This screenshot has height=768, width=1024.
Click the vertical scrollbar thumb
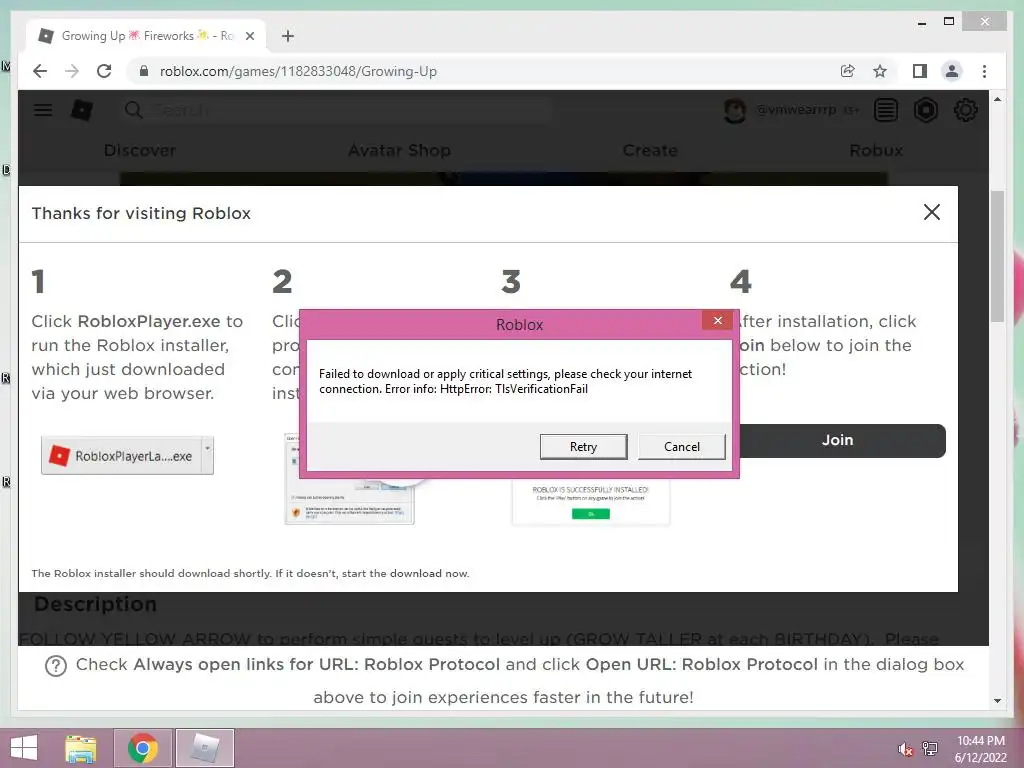click(x=997, y=255)
